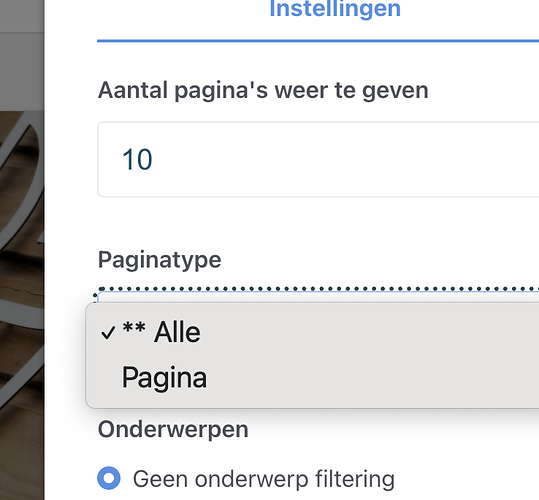Click the number of pages input field
539x500 pixels.
[318, 159]
